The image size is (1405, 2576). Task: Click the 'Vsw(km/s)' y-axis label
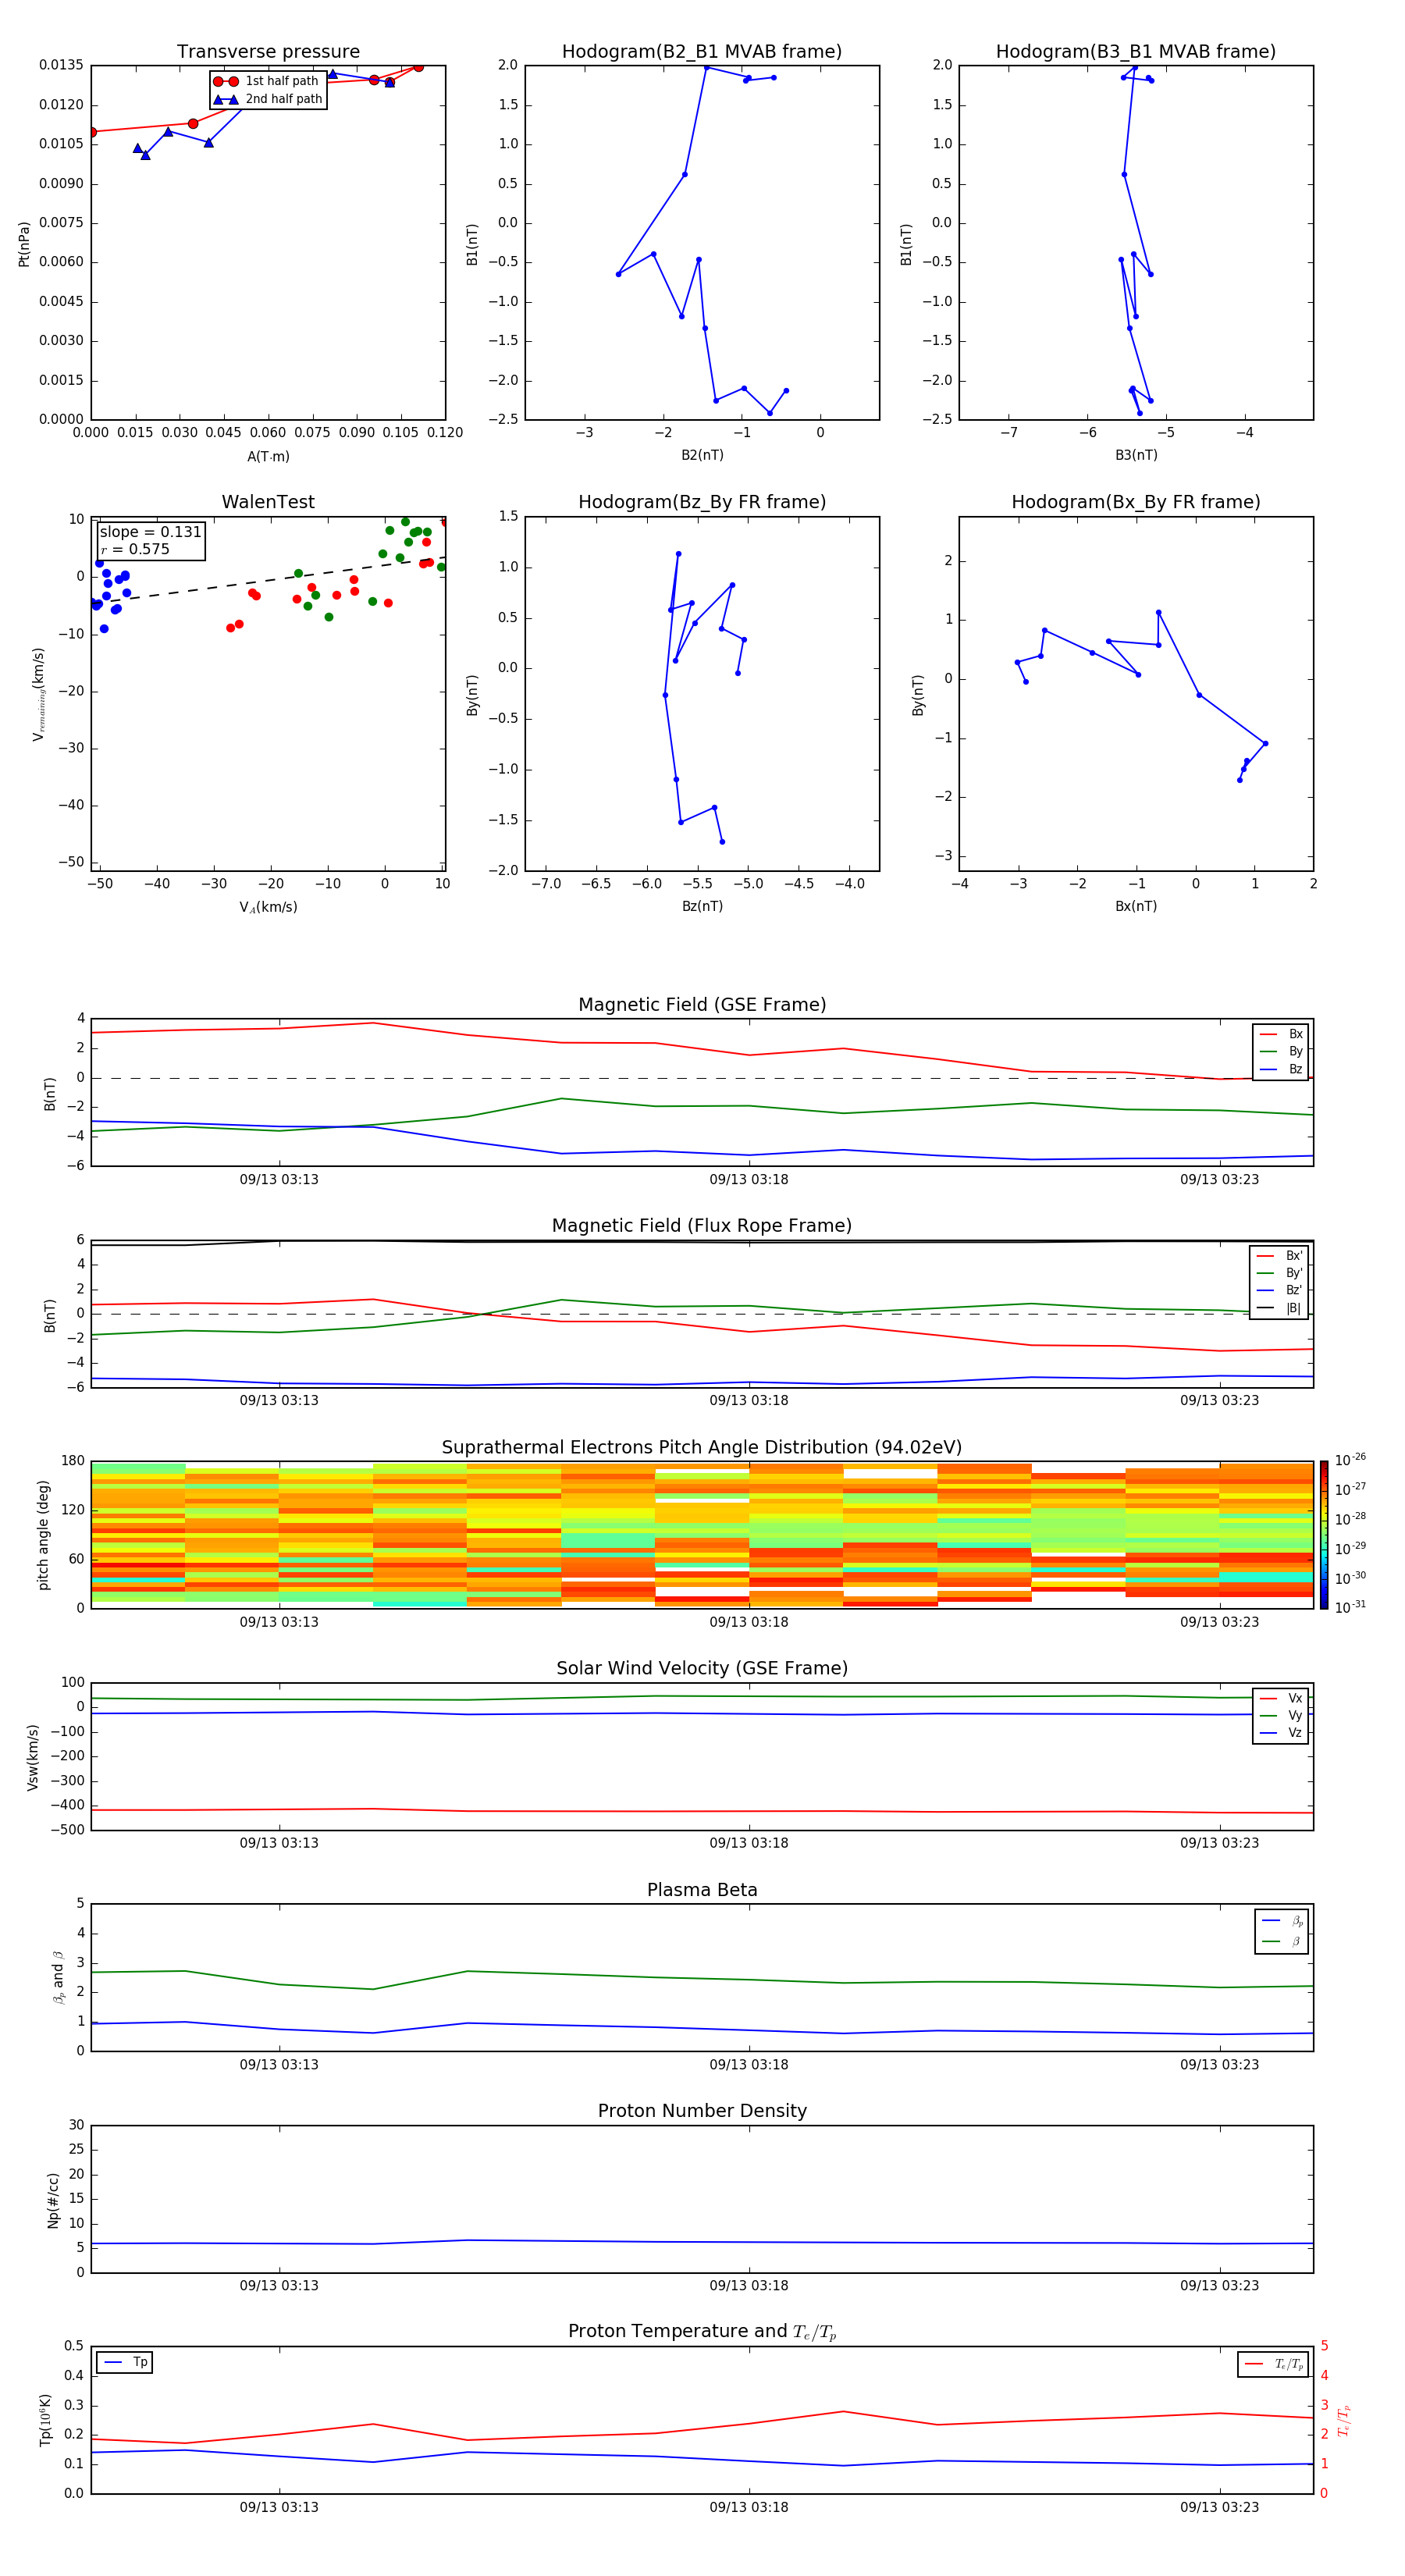[x=33, y=1757]
